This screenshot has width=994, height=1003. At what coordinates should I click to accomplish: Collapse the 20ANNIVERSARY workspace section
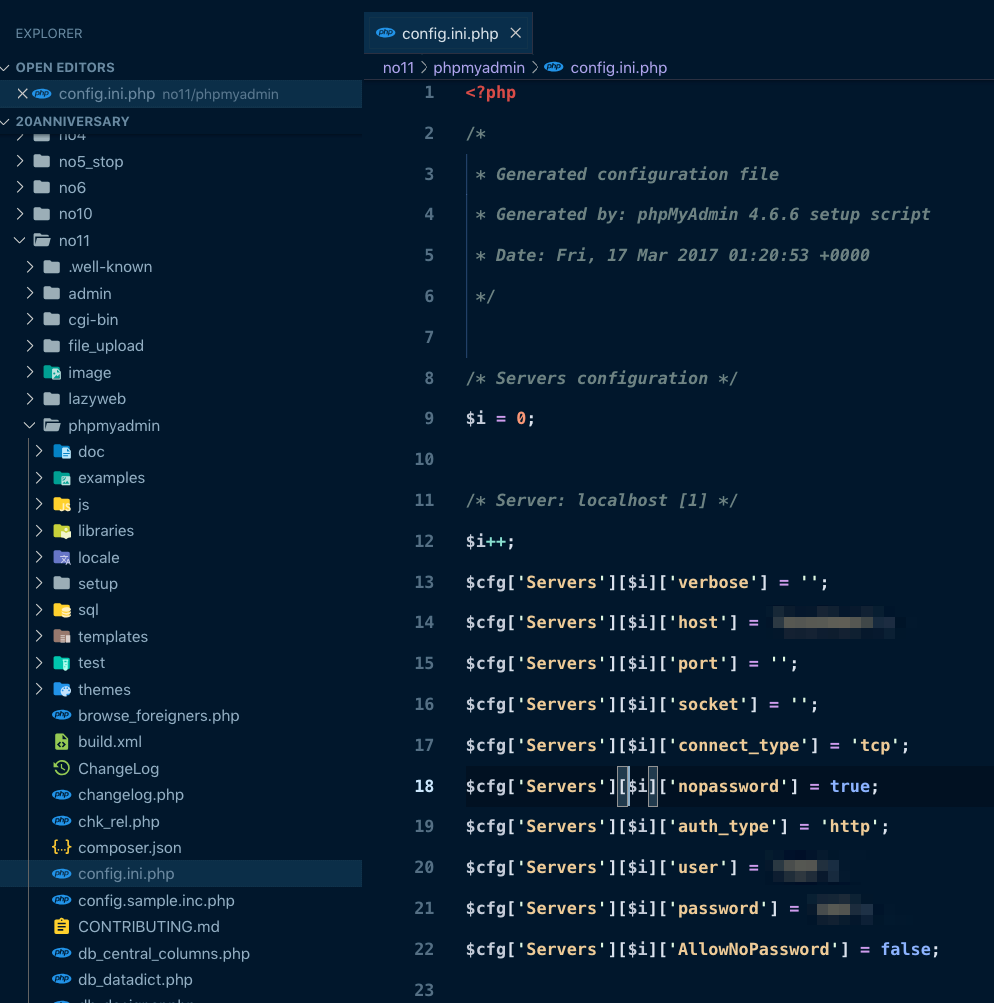tap(6, 121)
